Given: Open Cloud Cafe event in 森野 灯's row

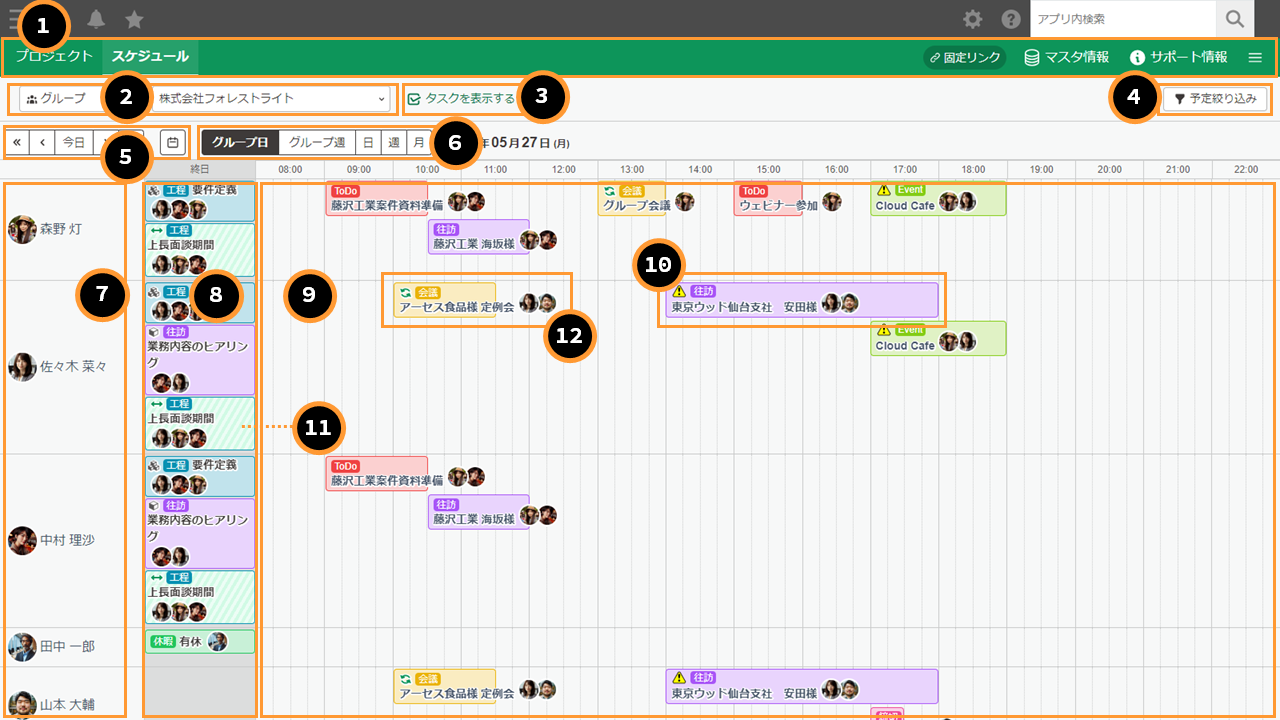Looking at the screenshot, I should [x=938, y=198].
